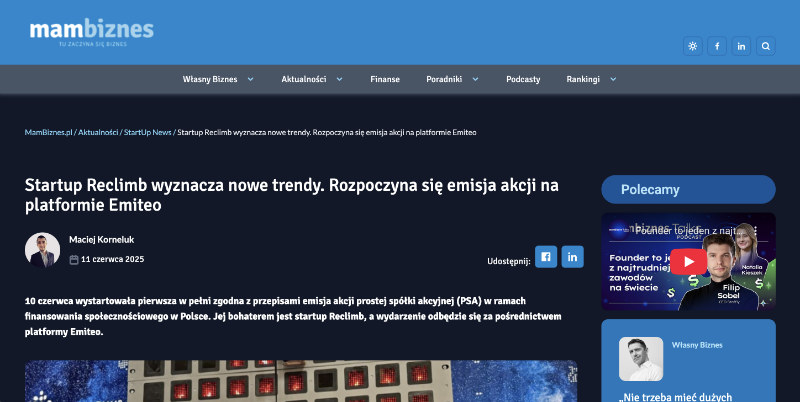This screenshot has height=402, width=800.
Task: Click the article headline about Reclimb
Action: click(x=291, y=195)
